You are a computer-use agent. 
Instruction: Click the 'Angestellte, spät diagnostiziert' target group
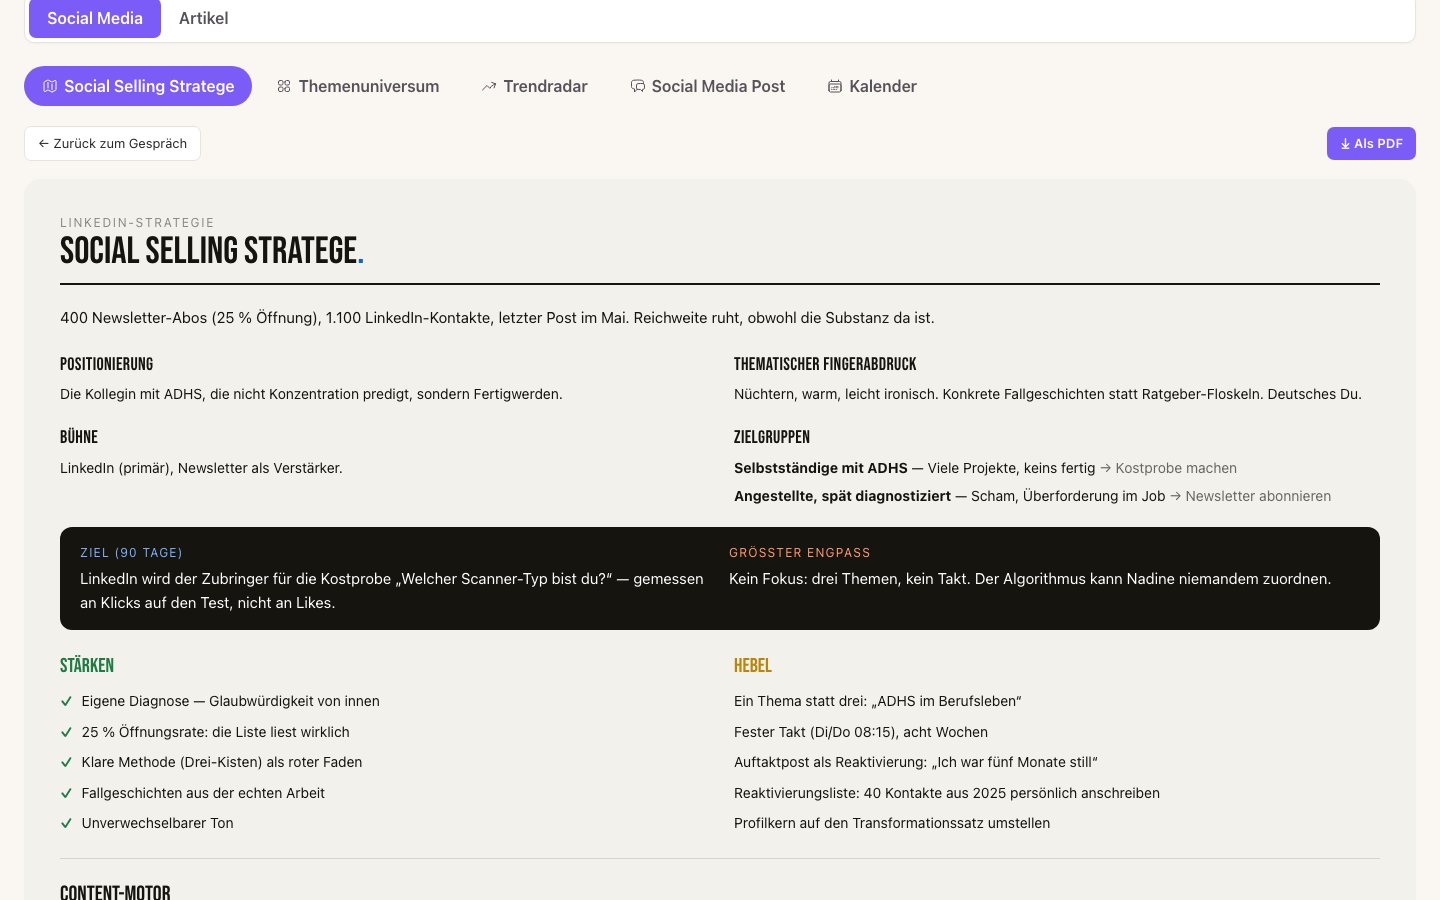(842, 496)
